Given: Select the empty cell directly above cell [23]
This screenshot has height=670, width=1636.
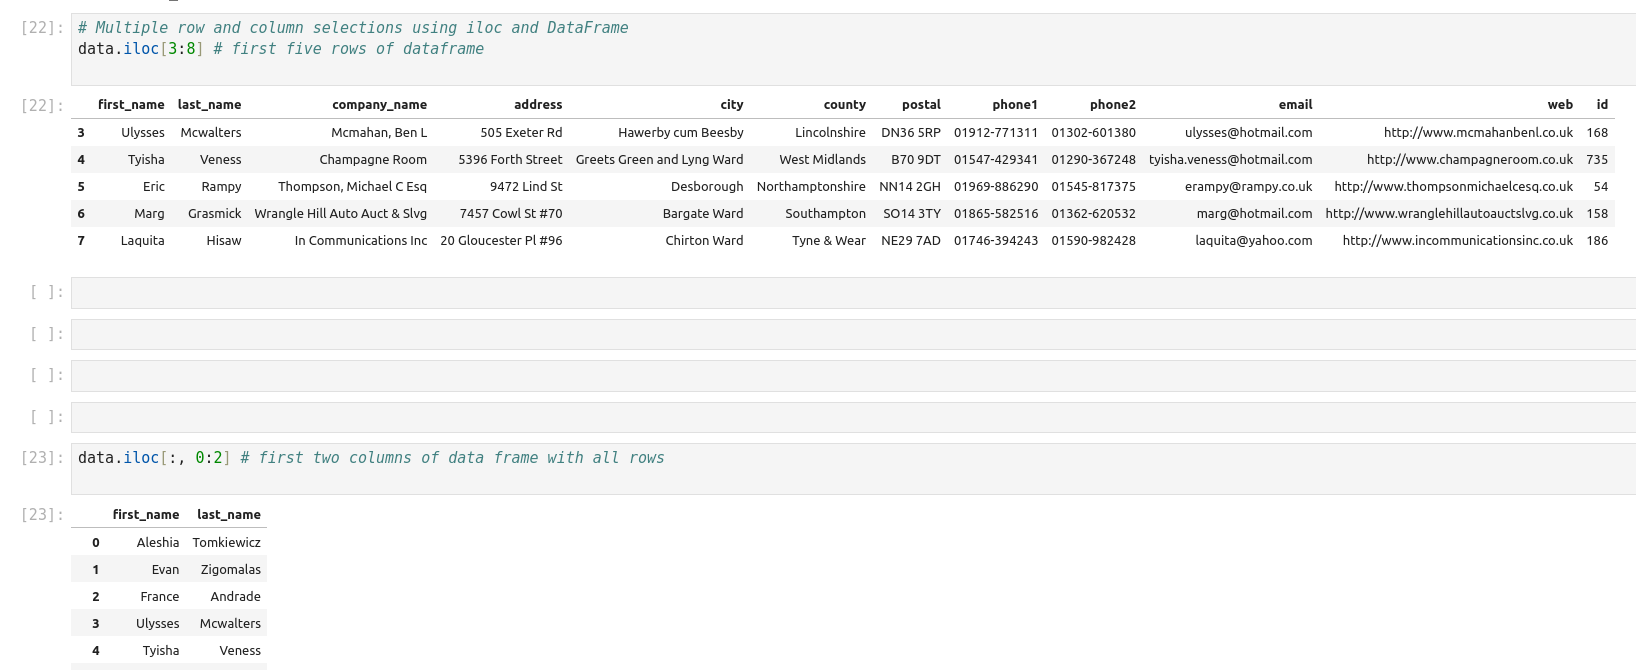Looking at the screenshot, I should point(850,417).
